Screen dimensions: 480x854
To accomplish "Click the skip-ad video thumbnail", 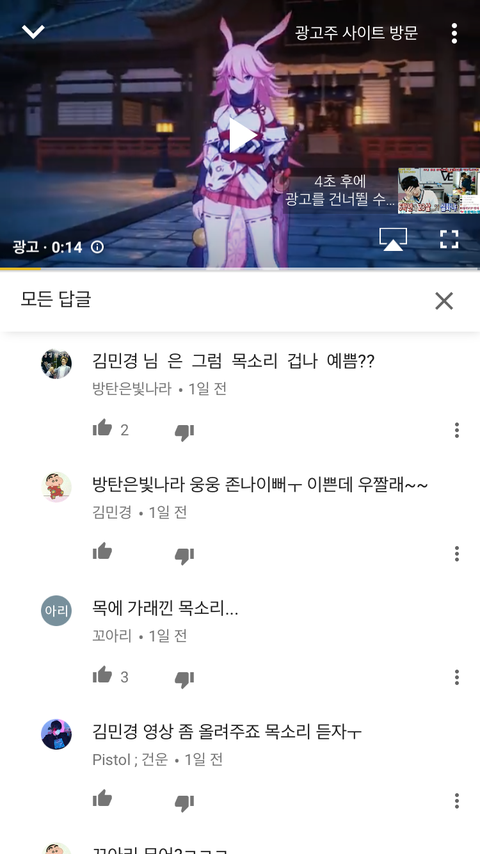I will pyautogui.click(x=439, y=191).
